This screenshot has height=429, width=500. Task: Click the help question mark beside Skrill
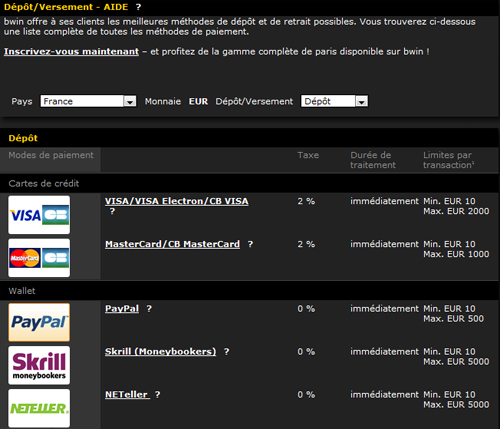coord(226,352)
